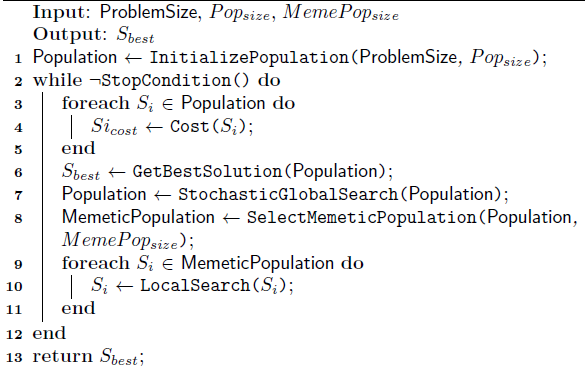Click line number 7
The height and width of the screenshot is (368, 585).
[18, 195]
